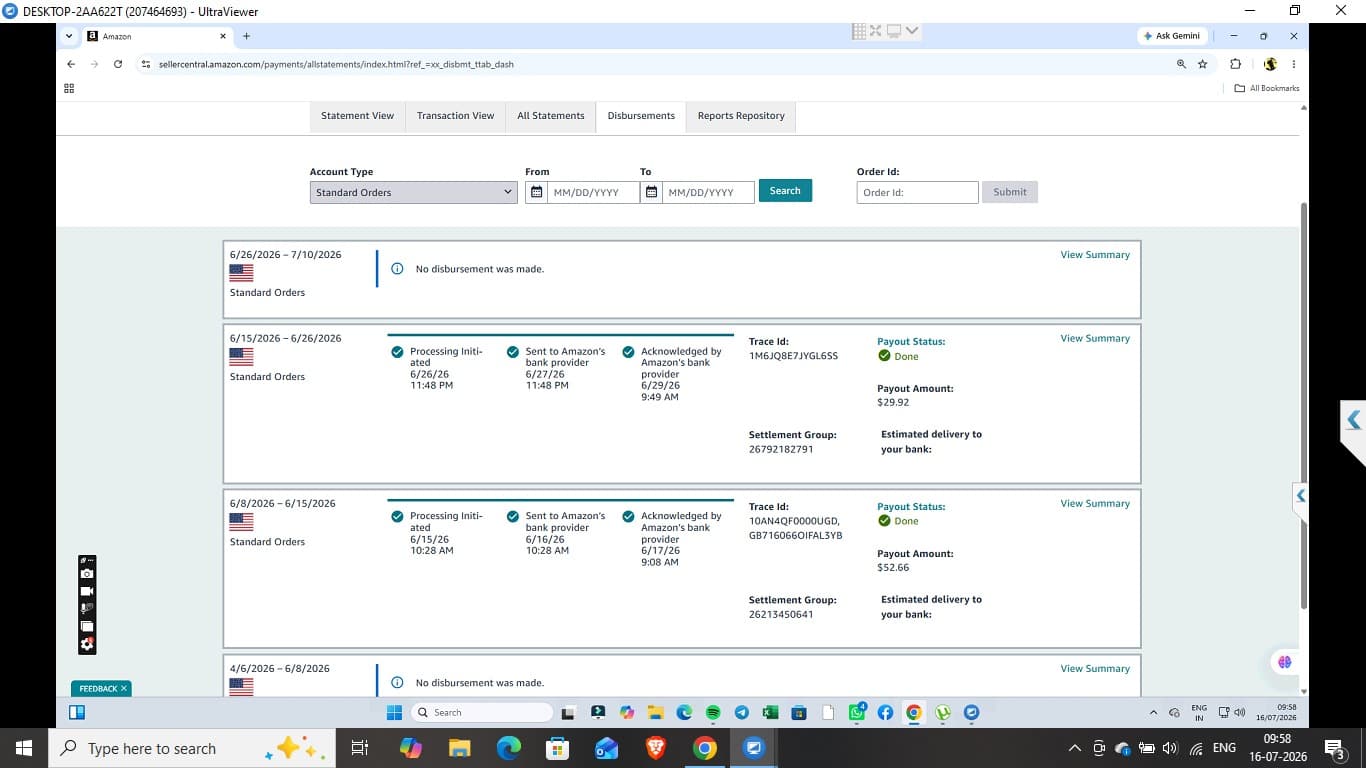1366x768 pixels.
Task: Click info icon for 6/26/2026 no disbursement
Action: tap(397, 269)
